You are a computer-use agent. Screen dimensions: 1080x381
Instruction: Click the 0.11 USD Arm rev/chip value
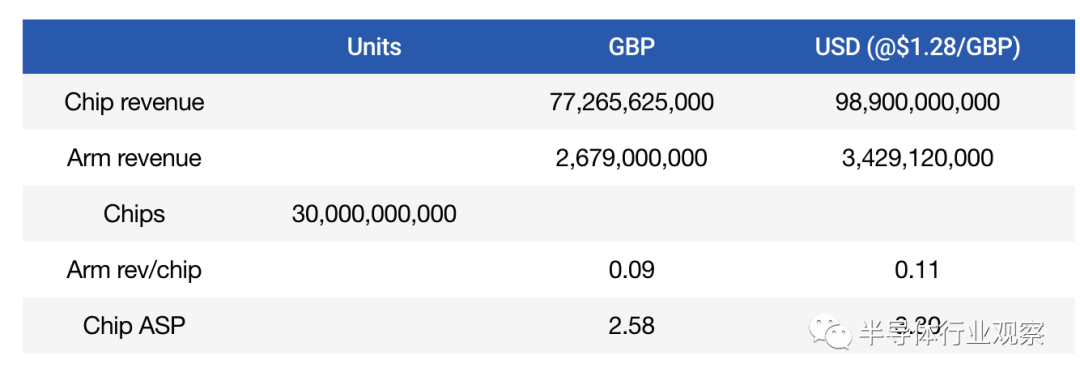(x=917, y=269)
